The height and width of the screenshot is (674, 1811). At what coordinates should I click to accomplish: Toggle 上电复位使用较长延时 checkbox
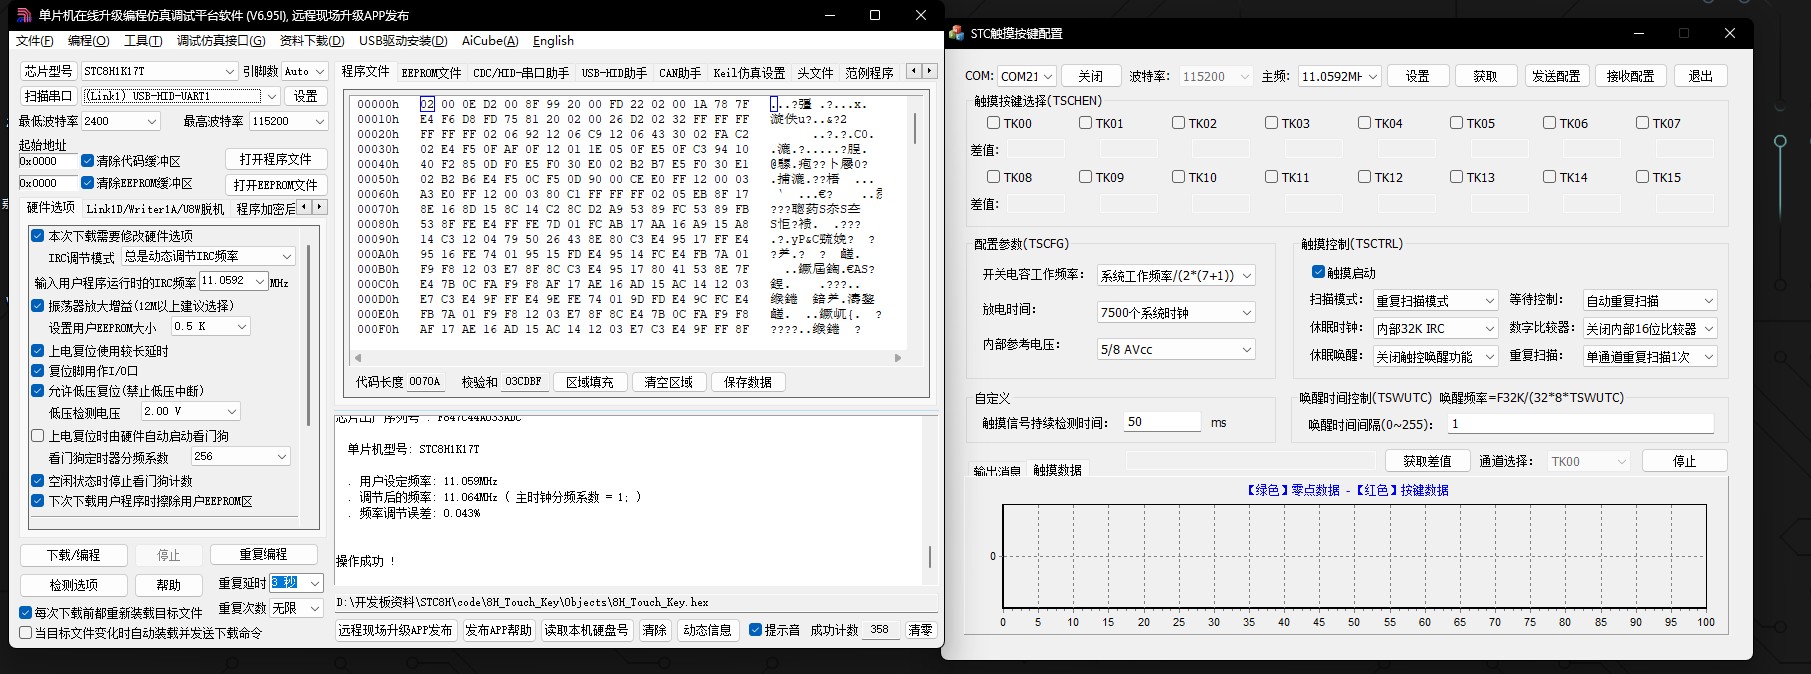(38, 351)
